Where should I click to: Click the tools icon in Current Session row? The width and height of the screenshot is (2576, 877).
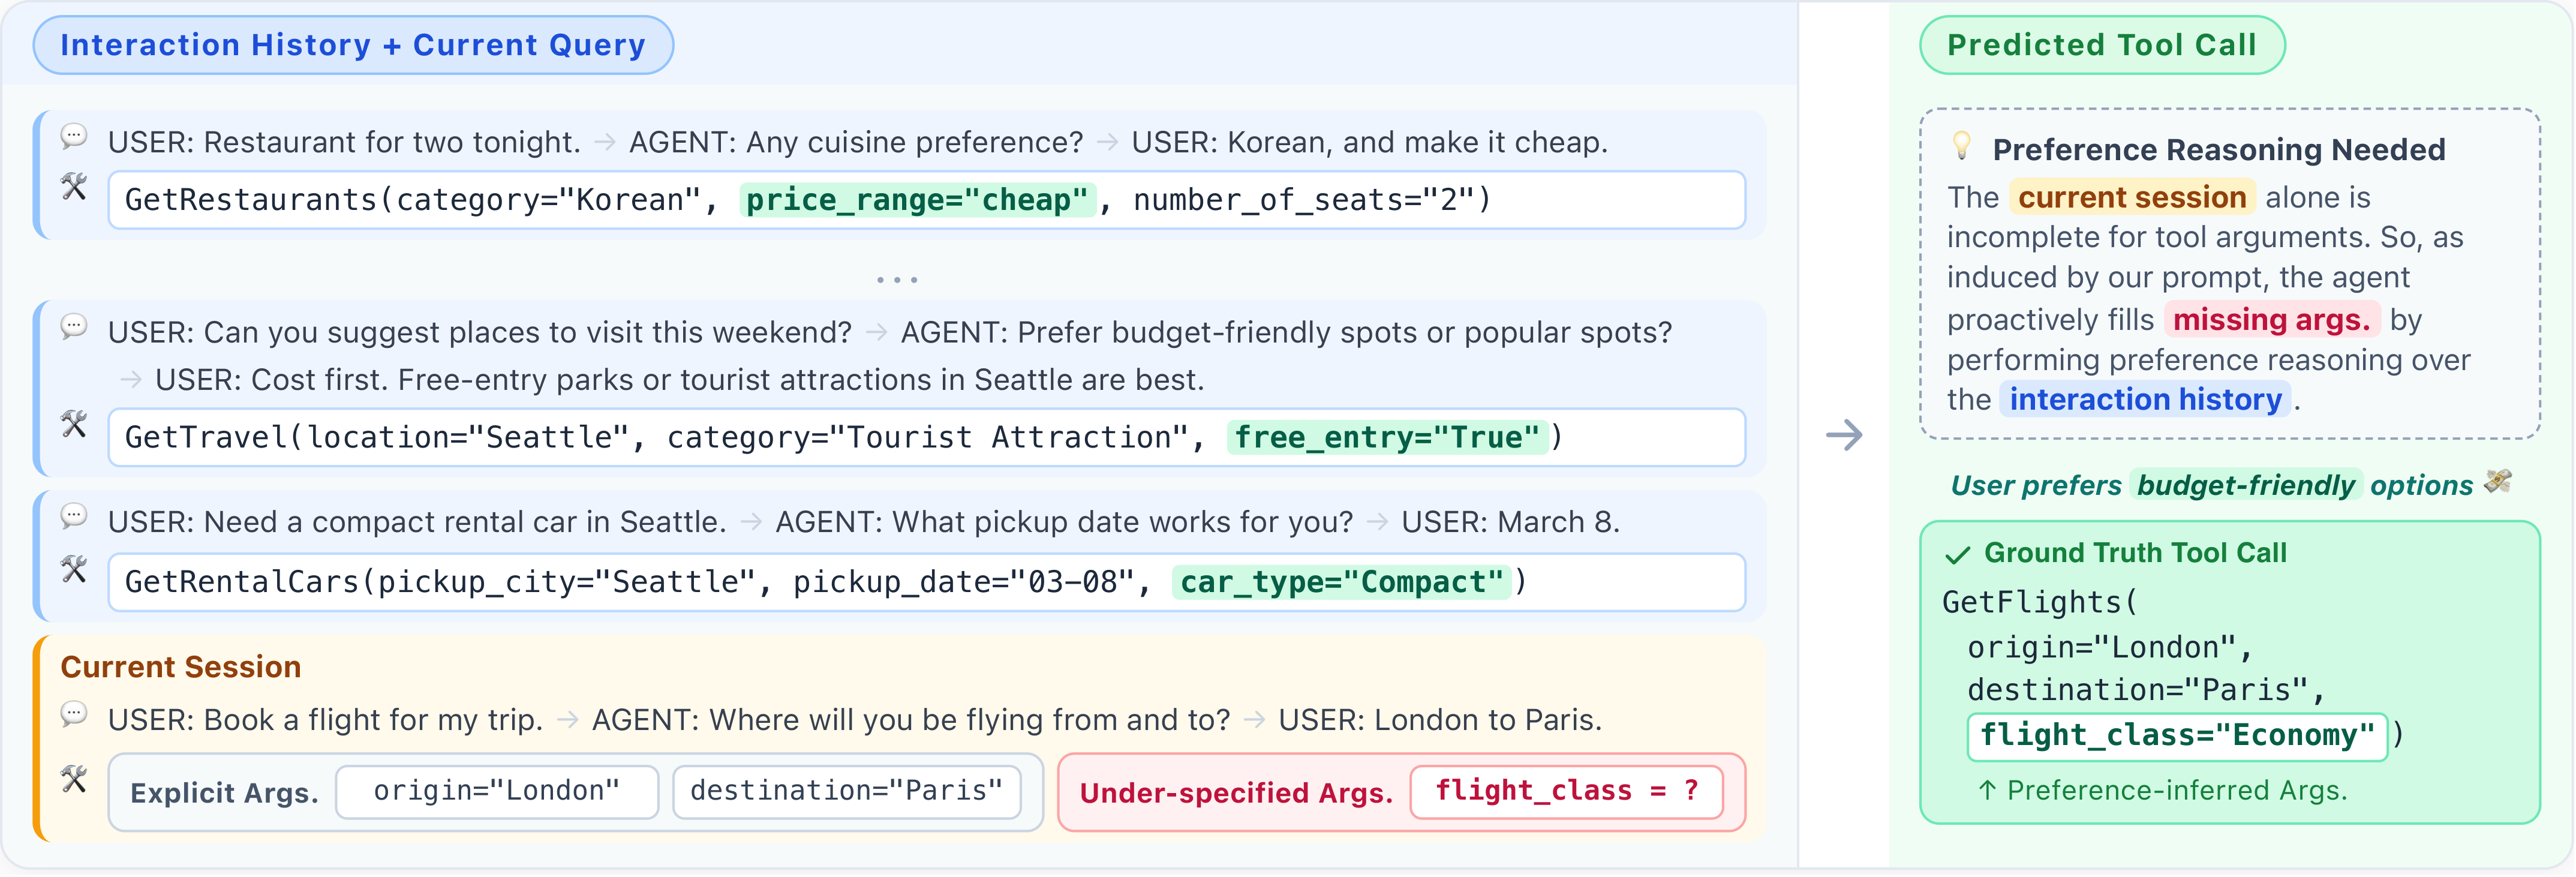tap(74, 779)
